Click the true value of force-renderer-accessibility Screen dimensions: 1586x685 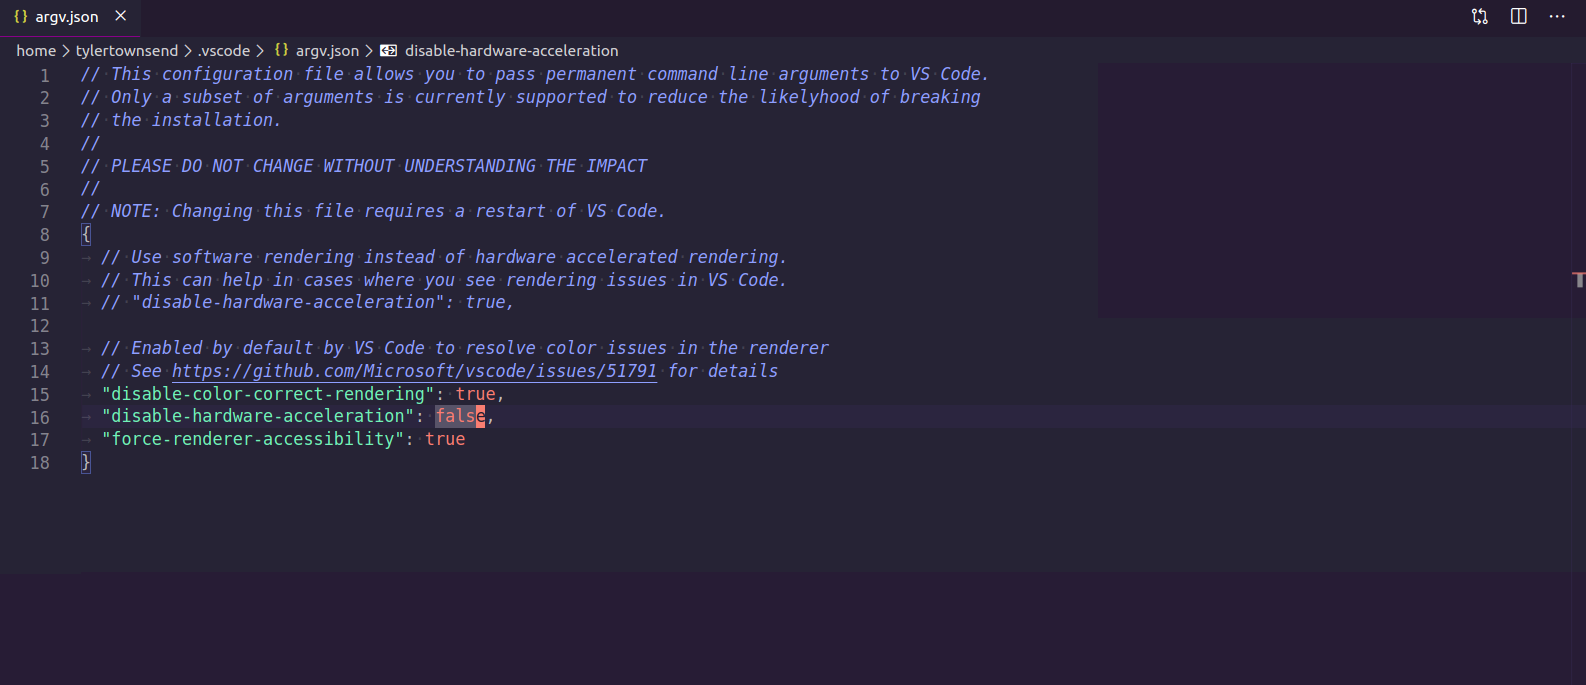(x=445, y=438)
